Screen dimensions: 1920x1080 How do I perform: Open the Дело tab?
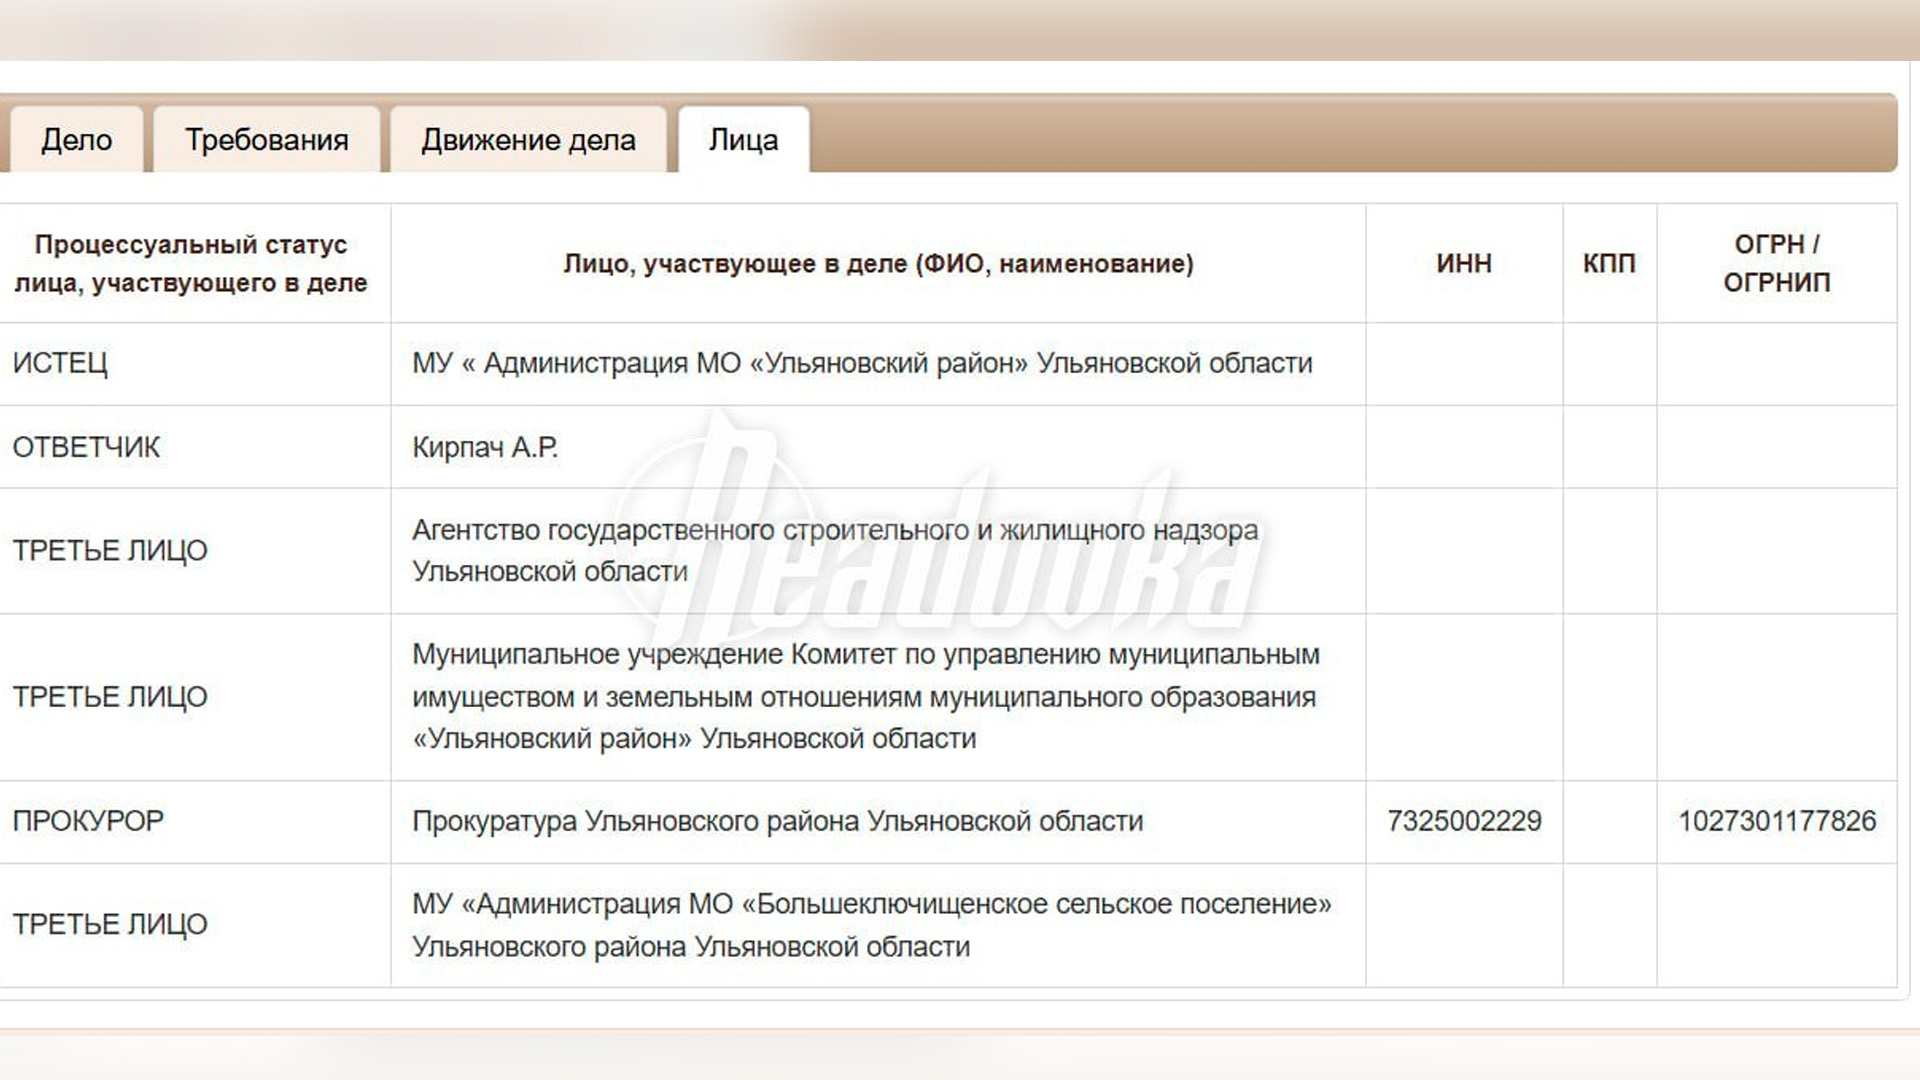coord(77,140)
